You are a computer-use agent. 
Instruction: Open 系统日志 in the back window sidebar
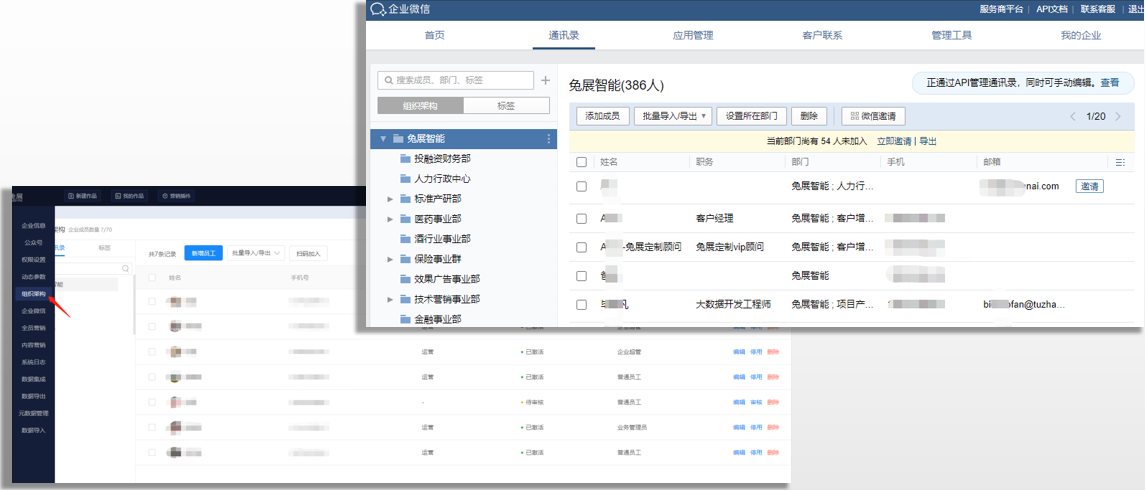point(34,361)
